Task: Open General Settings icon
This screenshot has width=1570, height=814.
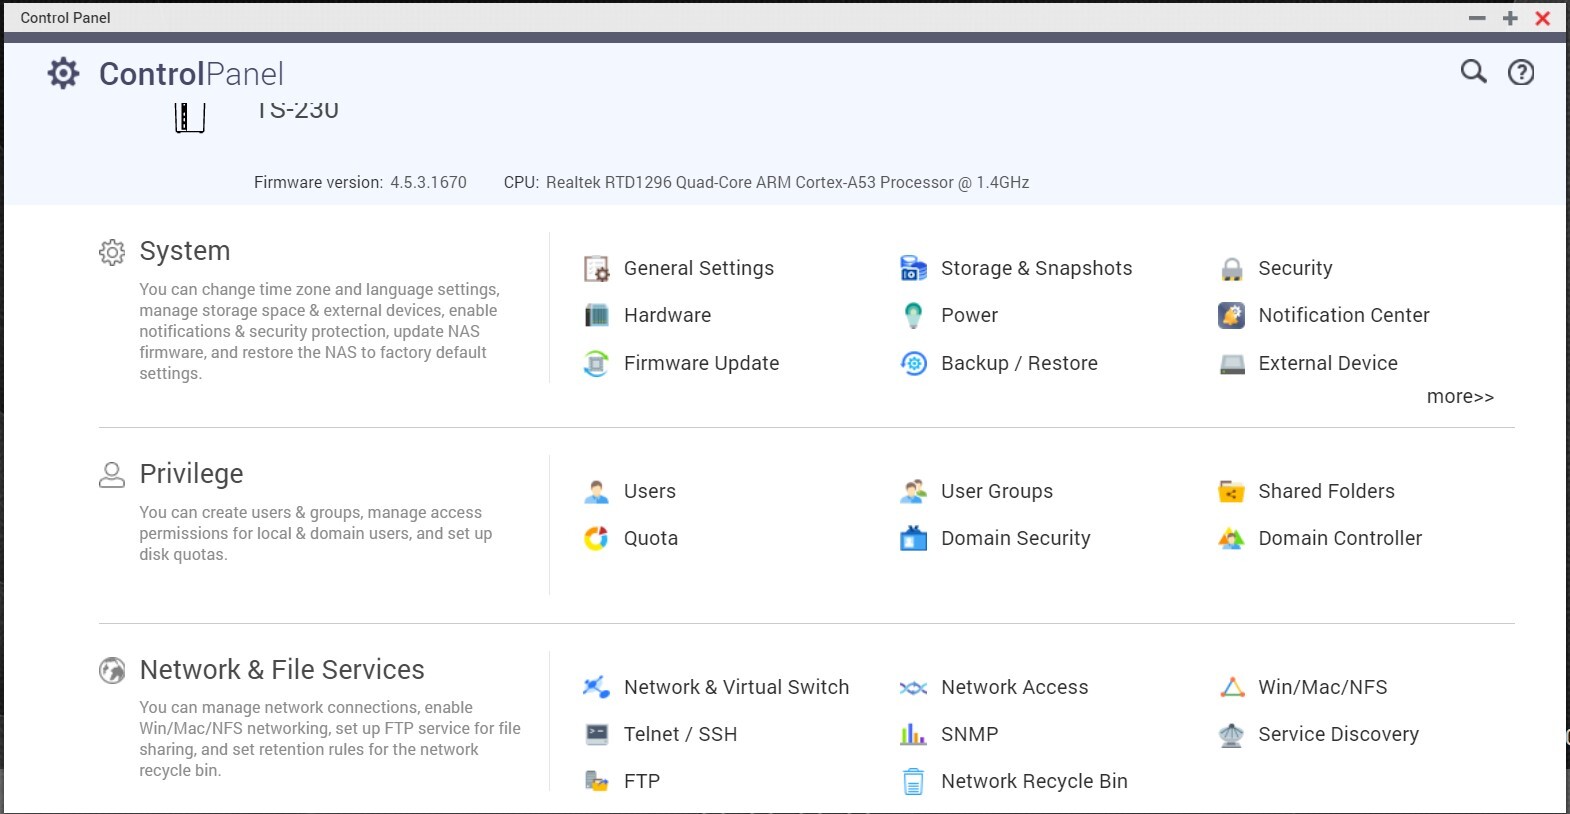Action: click(x=597, y=268)
